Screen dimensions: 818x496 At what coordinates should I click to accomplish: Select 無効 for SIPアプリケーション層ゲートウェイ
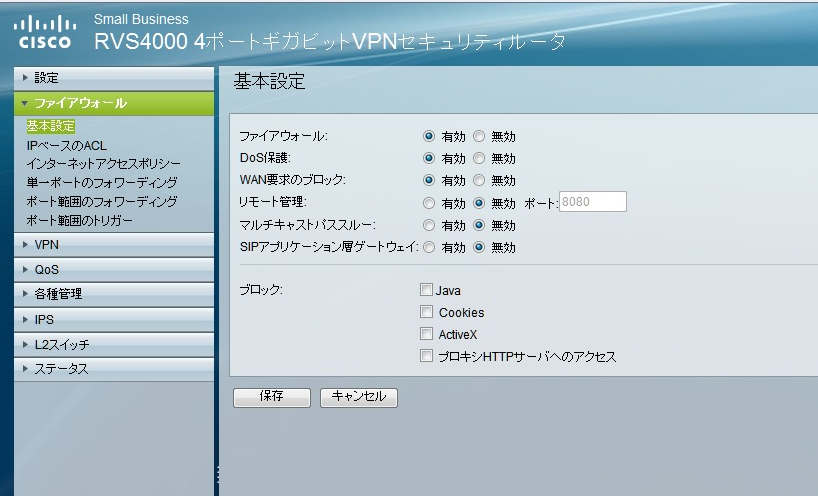(479, 247)
